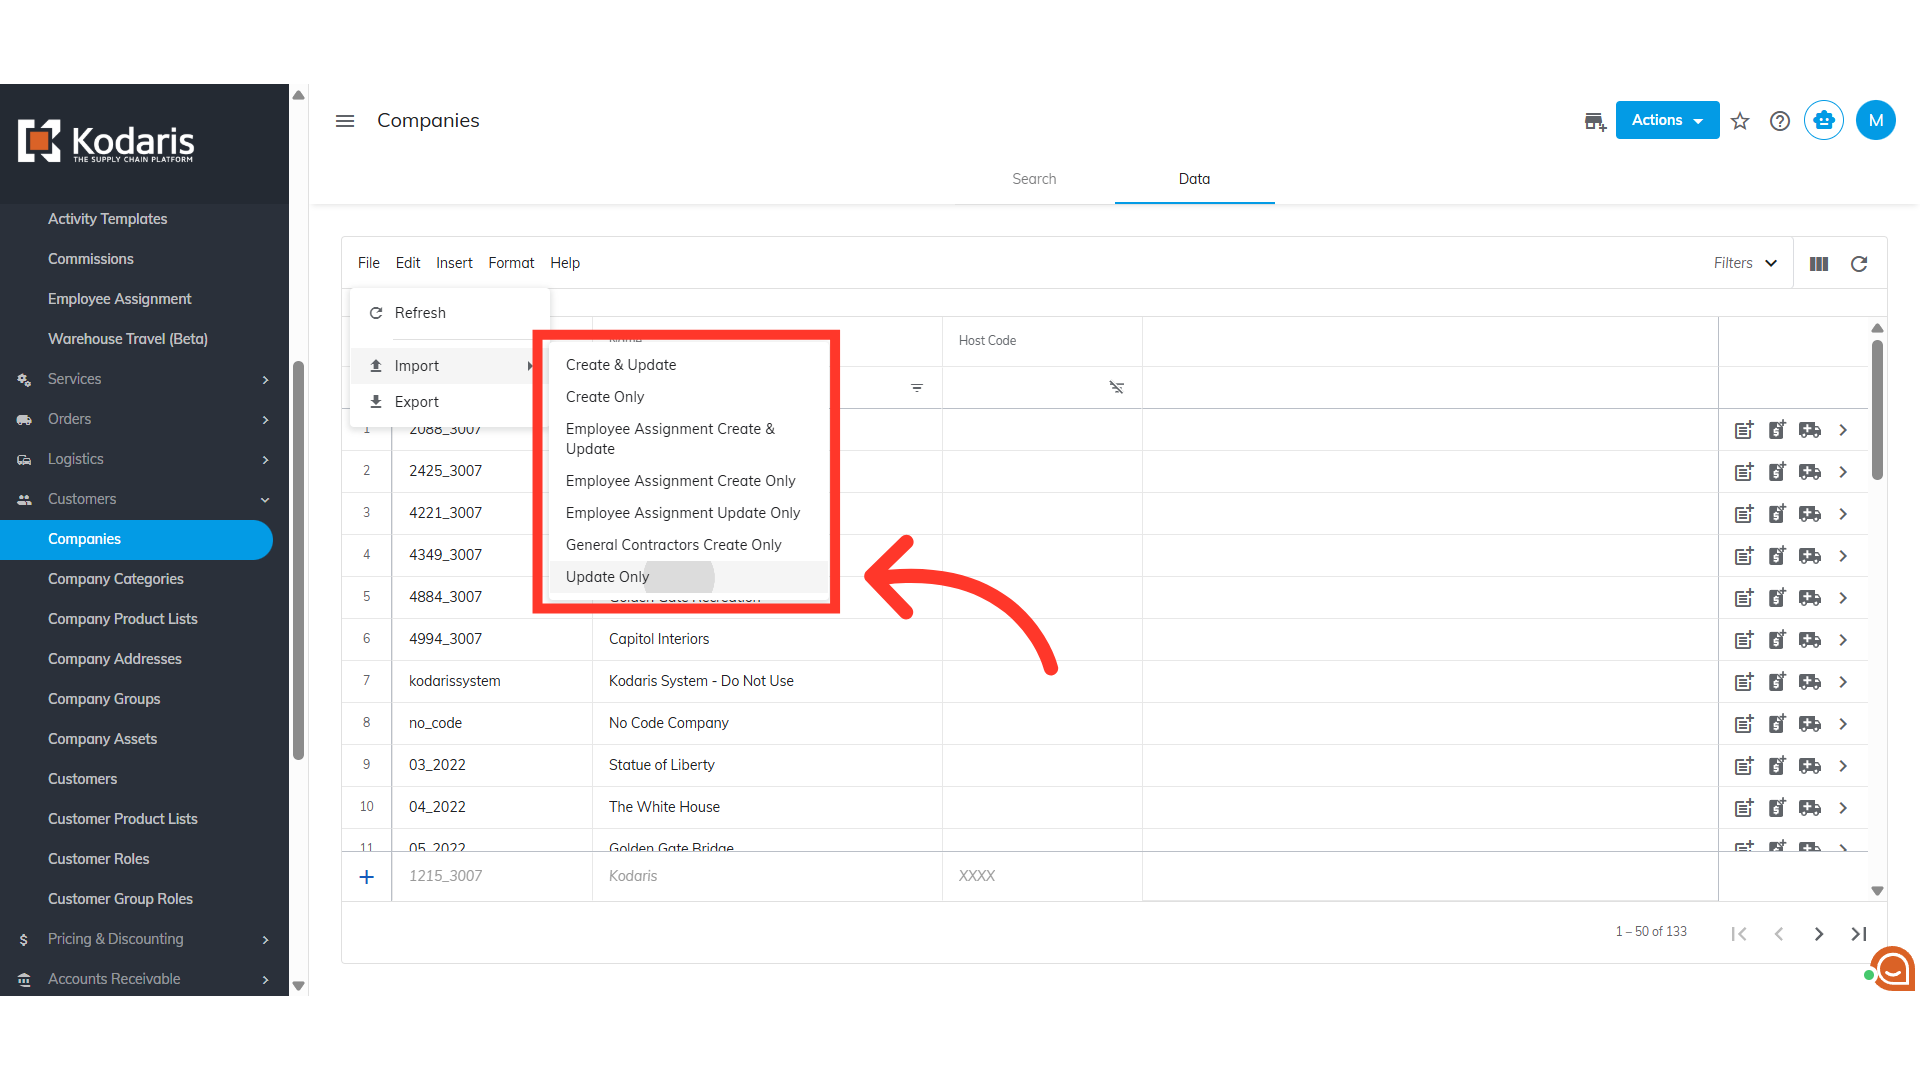Go to the next page arrow
The height and width of the screenshot is (1080, 1920).
[x=1819, y=934]
